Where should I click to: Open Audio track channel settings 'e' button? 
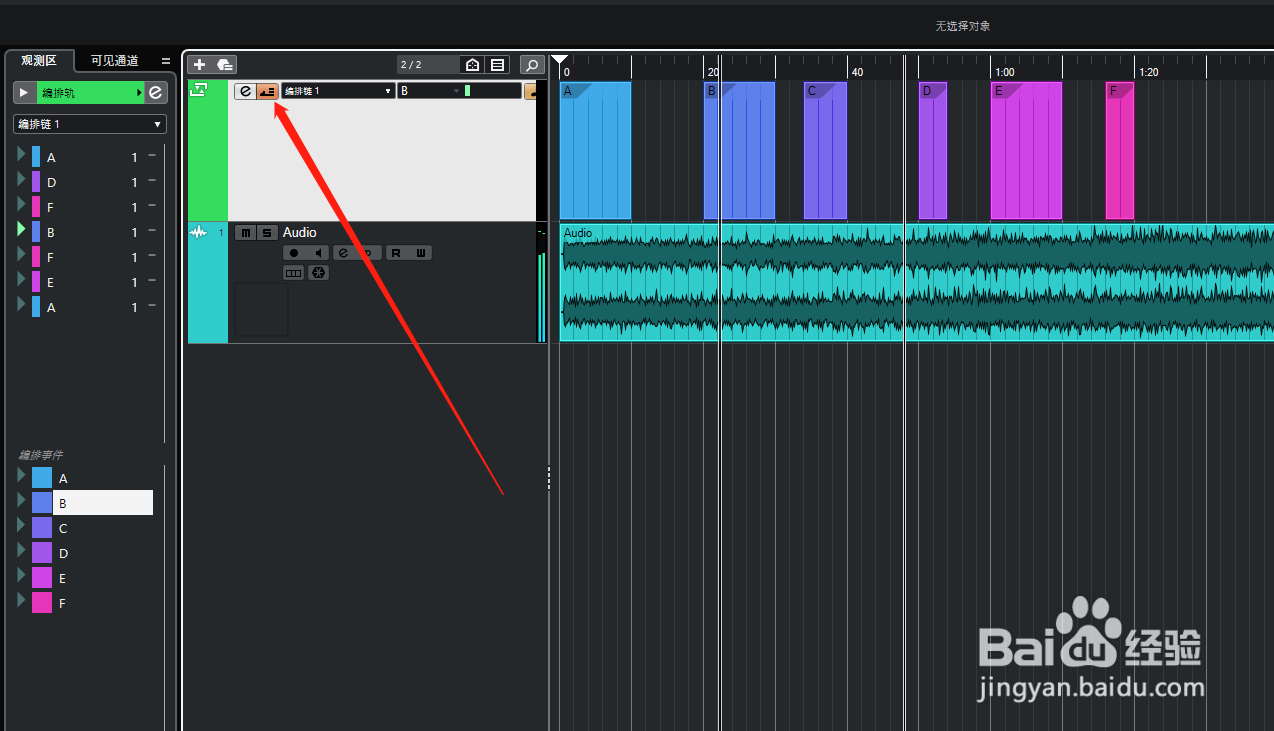tap(343, 253)
